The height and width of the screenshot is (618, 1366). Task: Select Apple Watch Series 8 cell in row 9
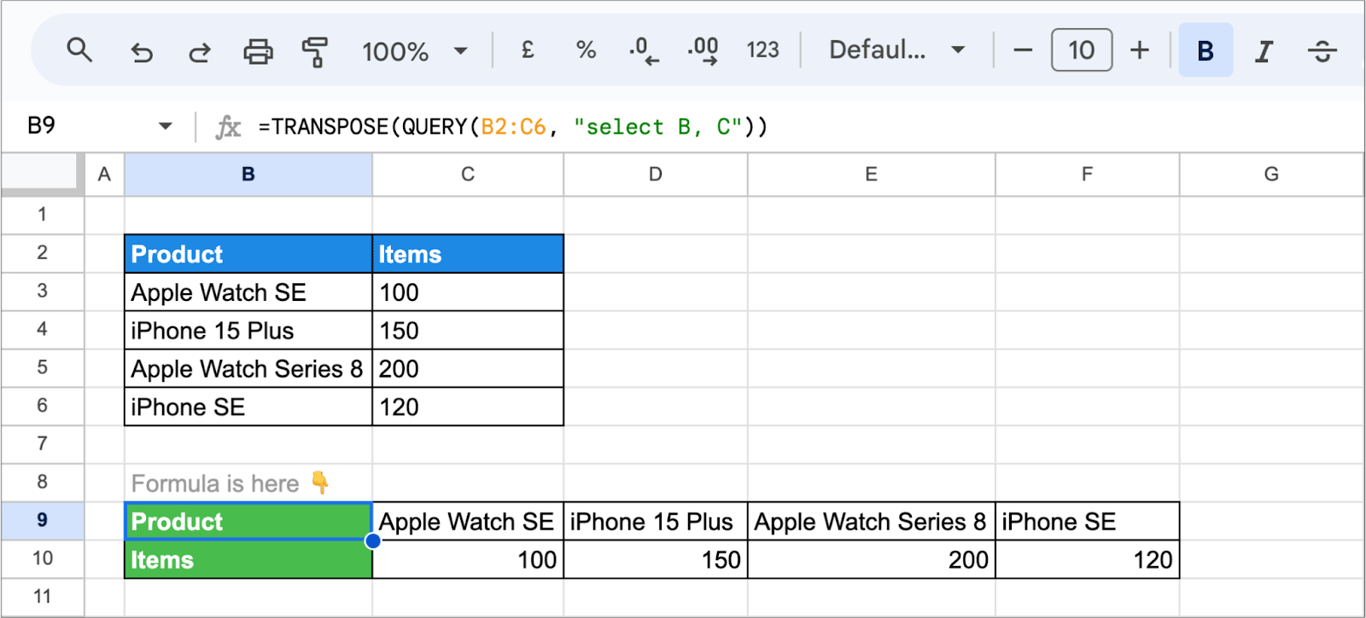coord(871,521)
